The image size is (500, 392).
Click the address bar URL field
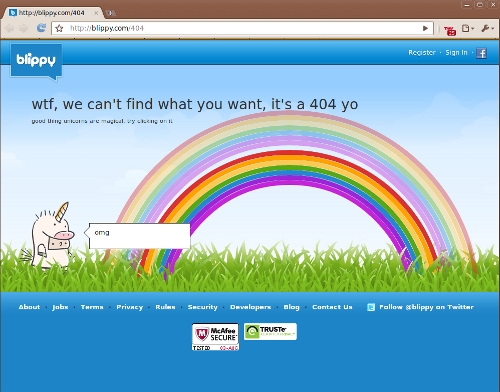[242, 28]
